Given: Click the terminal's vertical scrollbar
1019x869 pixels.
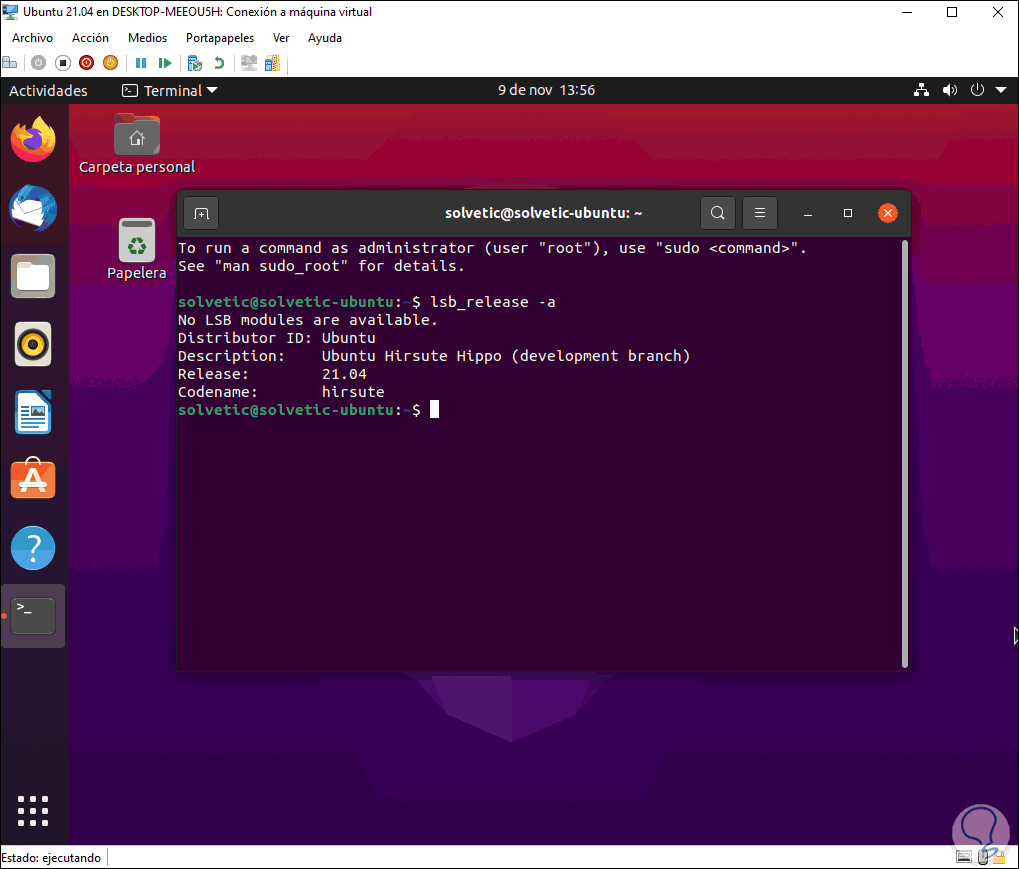Looking at the screenshot, I should [x=905, y=454].
